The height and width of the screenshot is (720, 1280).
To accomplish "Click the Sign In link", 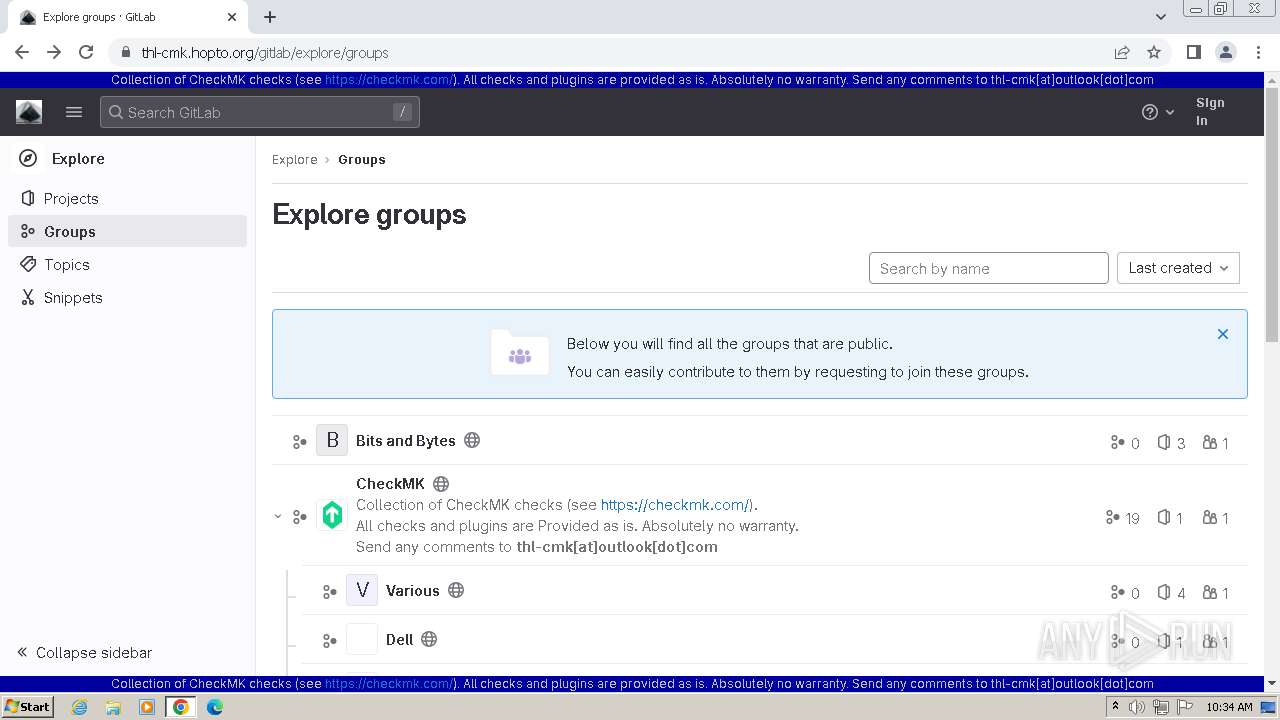I will [1210, 112].
